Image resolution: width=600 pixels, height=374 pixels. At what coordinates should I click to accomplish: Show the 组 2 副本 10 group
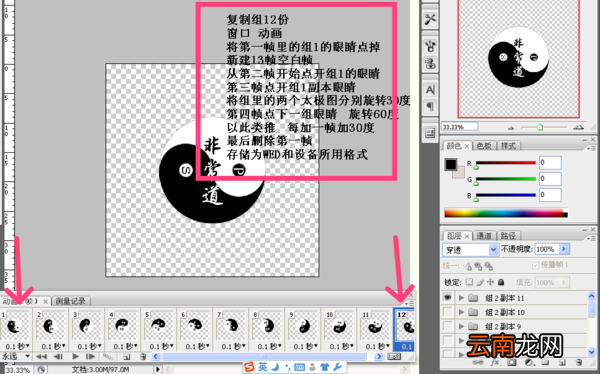(x=447, y=312)
